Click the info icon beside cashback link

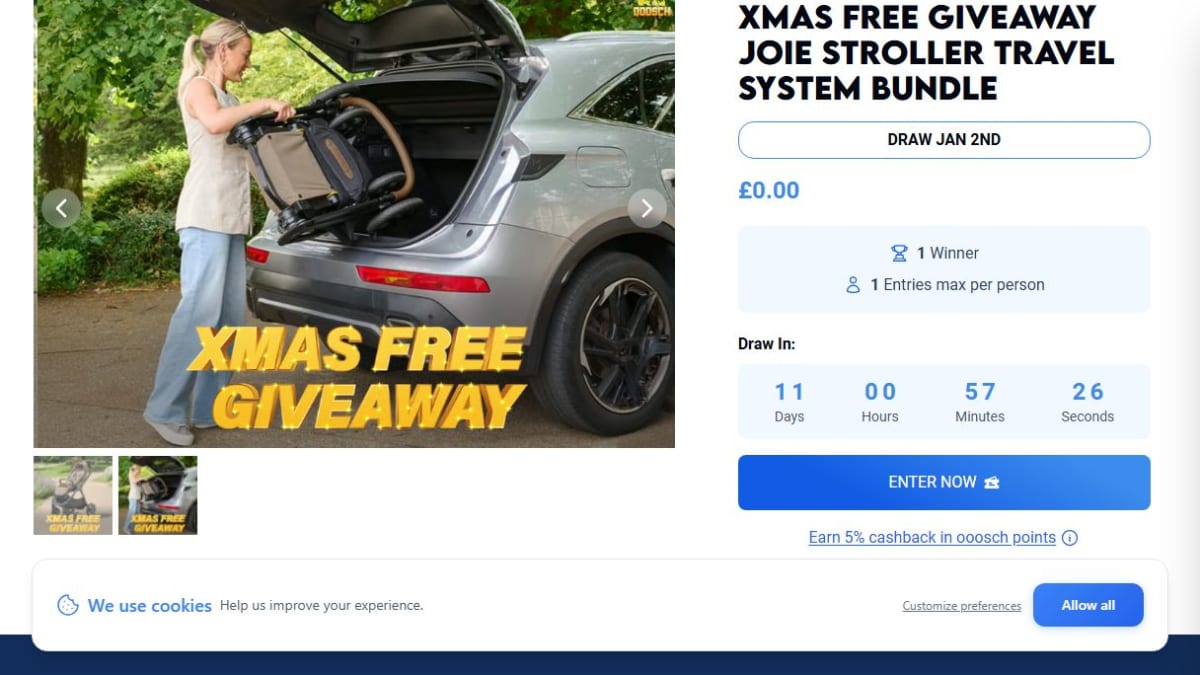(1070, 538)
